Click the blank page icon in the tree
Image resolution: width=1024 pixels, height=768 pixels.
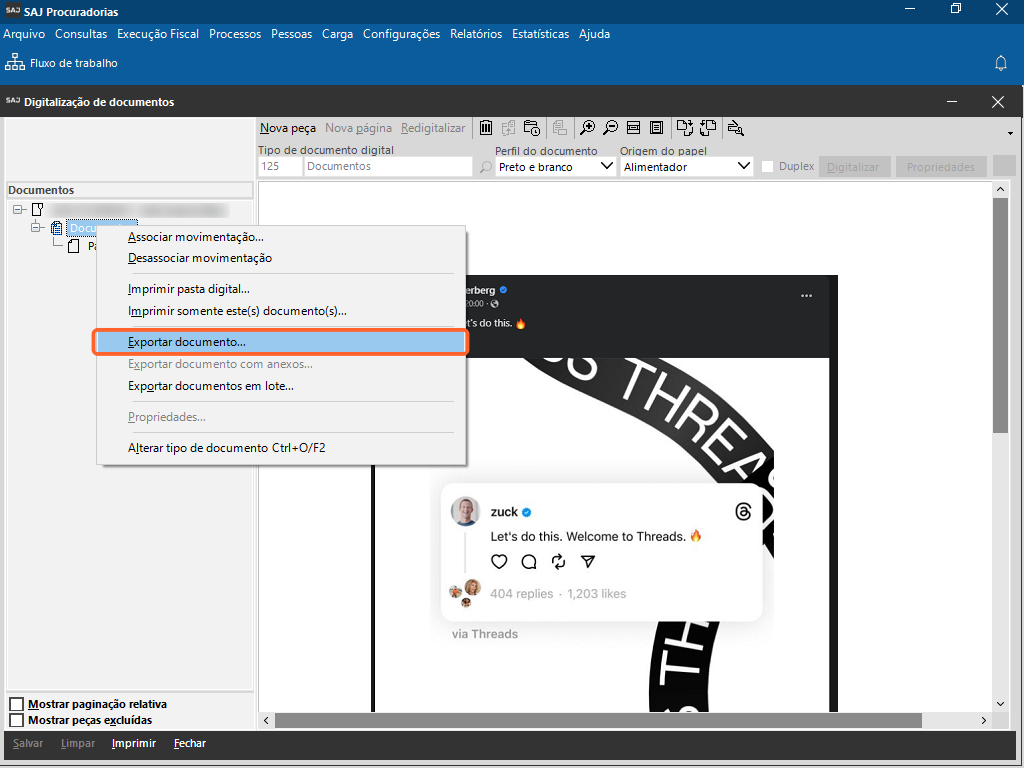click(74, 246)
